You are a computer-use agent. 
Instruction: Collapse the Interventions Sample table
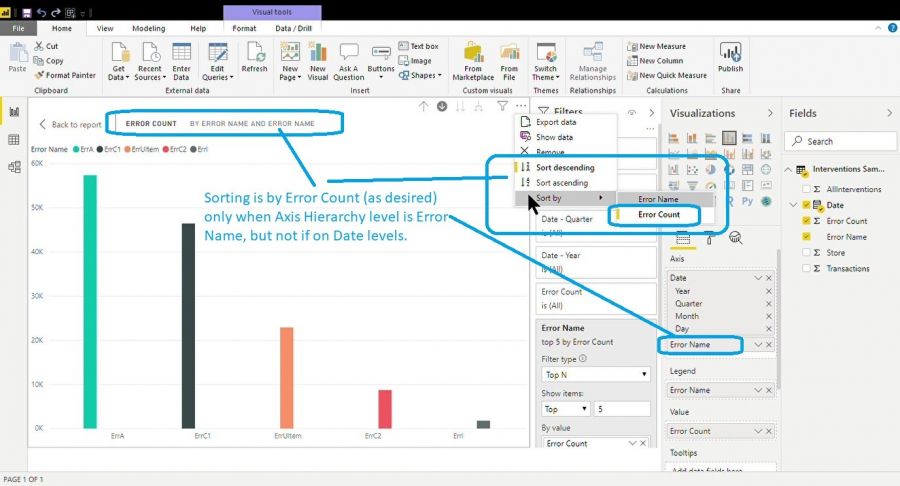click(x=789, y=169)
